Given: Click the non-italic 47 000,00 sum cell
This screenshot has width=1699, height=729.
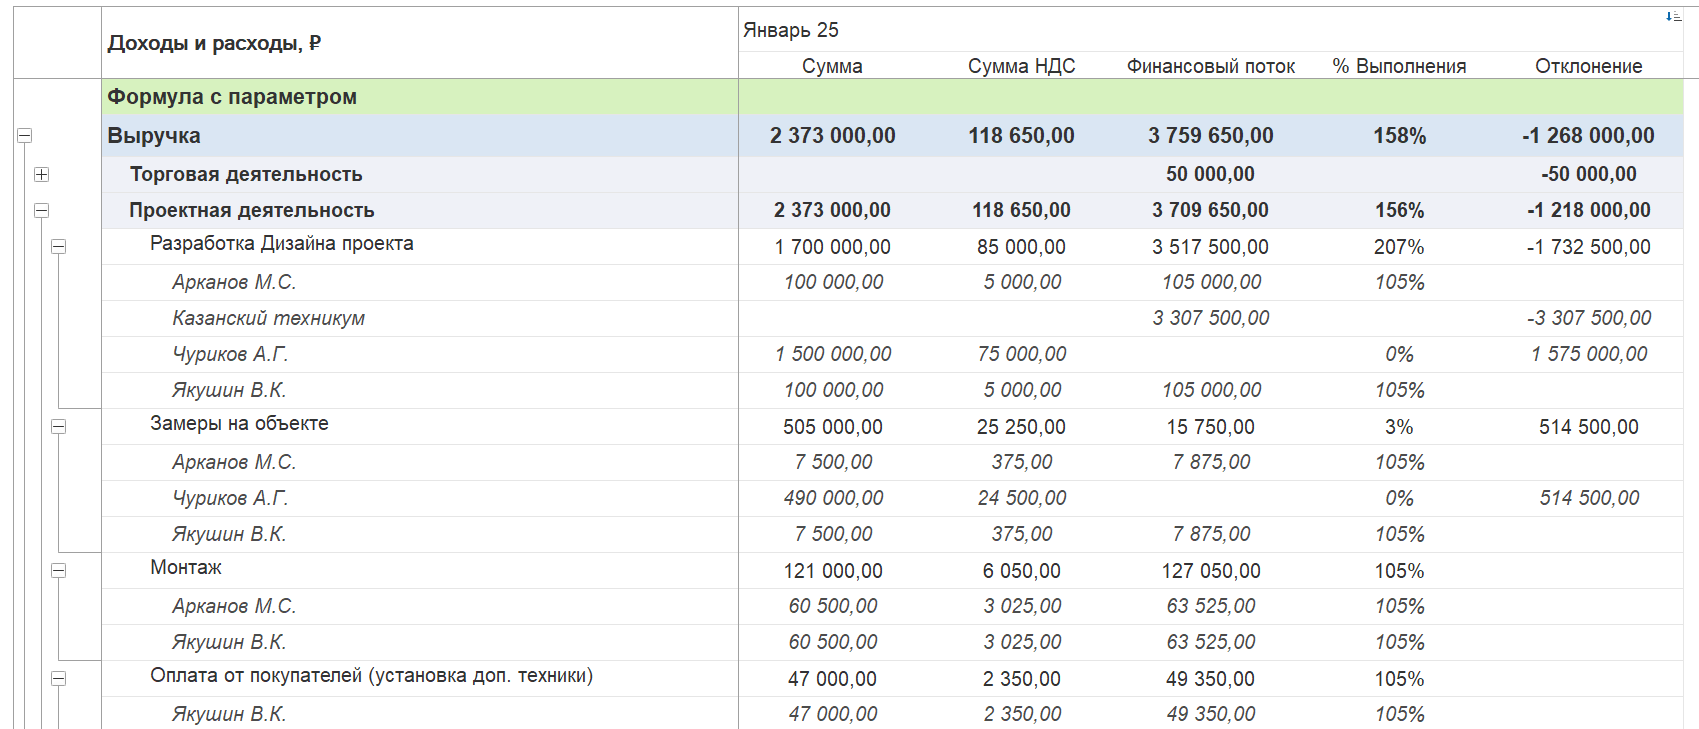Looking at the screenshot, I should click(x=832, y=679).
